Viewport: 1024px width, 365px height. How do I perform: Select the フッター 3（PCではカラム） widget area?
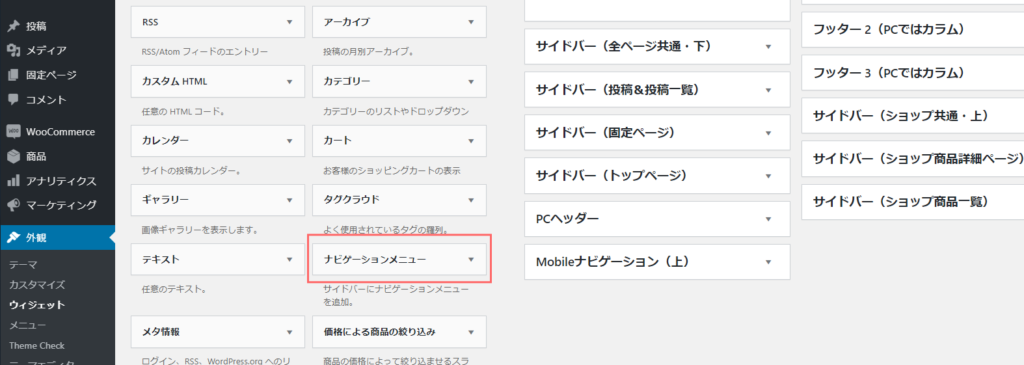(x=912, y=72)
